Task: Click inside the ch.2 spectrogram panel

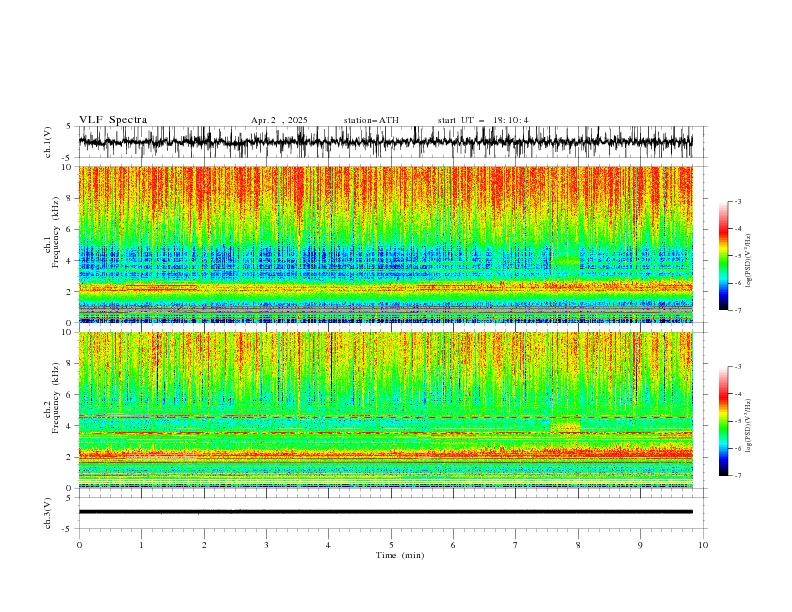Action: click(385, 410)
